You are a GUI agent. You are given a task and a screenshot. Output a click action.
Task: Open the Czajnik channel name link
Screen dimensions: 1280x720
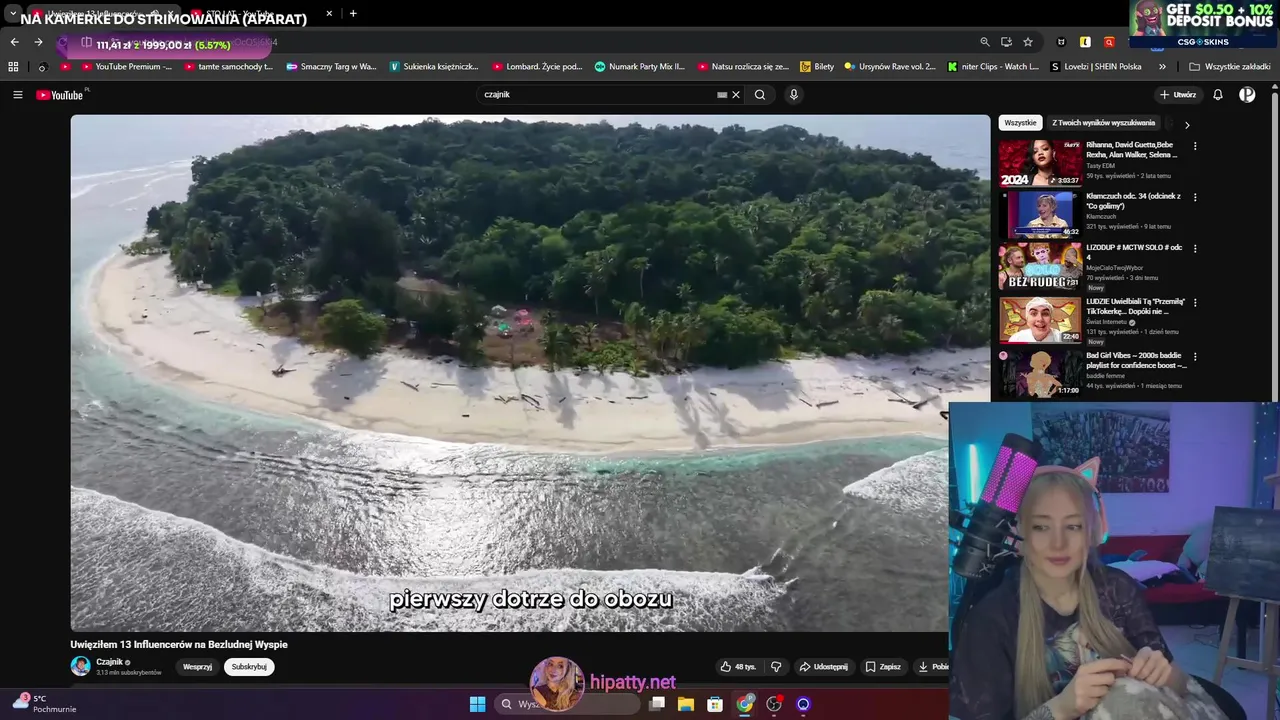109,662
